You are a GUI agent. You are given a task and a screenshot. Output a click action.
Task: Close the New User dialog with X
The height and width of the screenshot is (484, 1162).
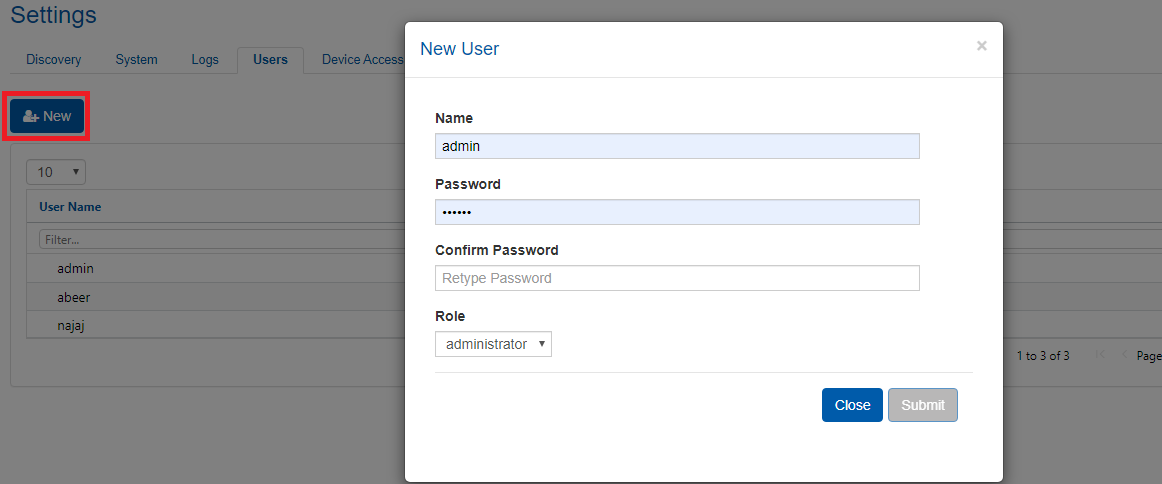click(981, 46)
